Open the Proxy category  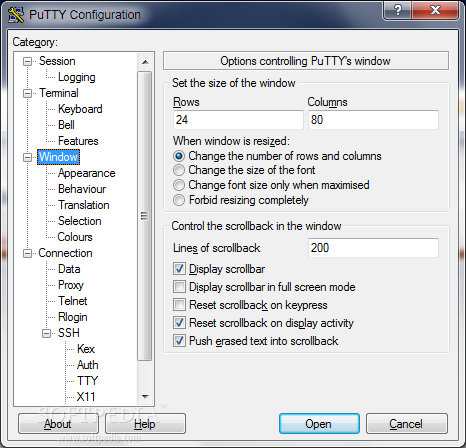click(x=71, y=285)
